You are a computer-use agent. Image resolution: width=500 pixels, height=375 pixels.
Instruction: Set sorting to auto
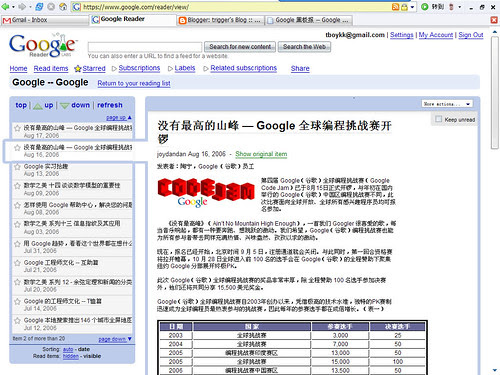pos(68,349)
